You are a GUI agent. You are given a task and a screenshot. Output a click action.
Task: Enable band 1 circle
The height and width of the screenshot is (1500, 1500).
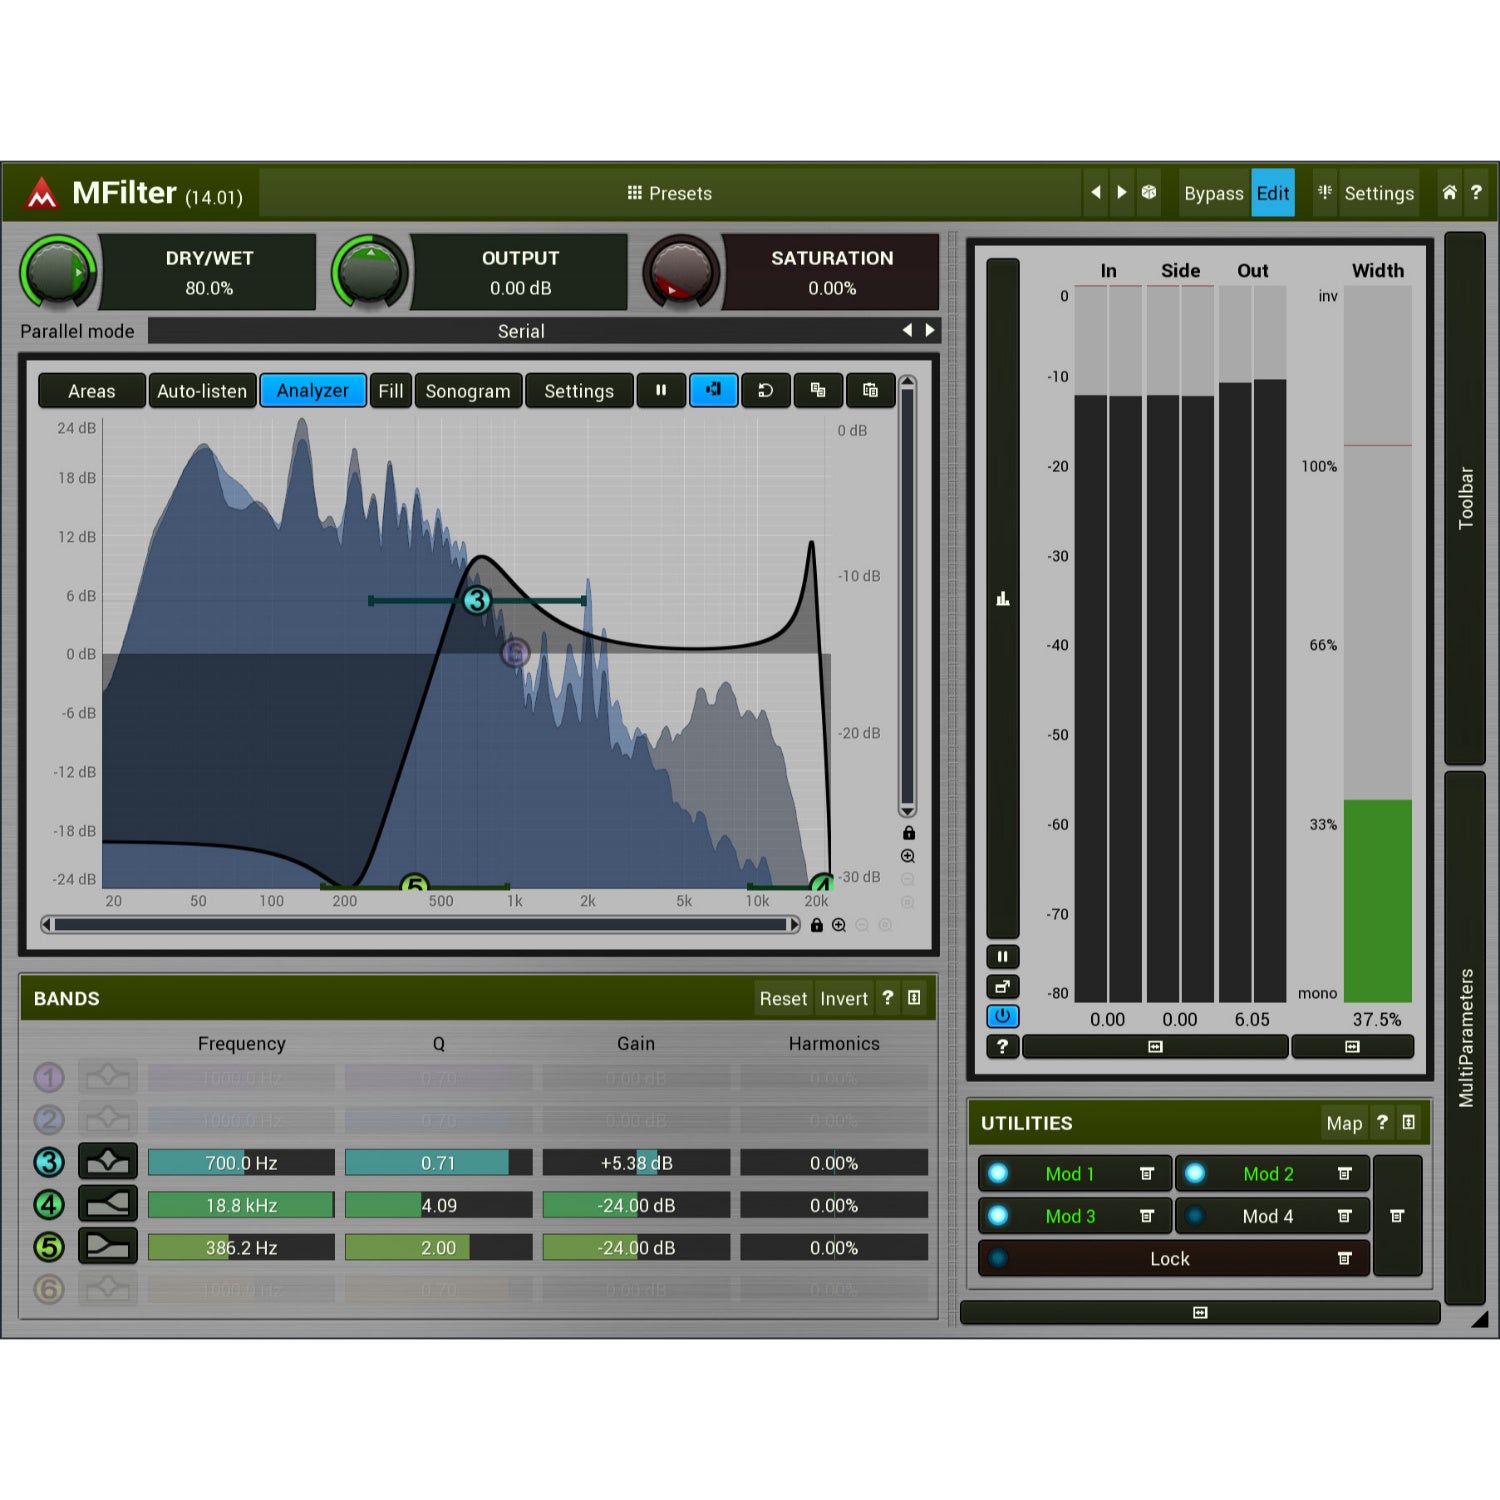pyautogui.click(x=49, y=1077)
